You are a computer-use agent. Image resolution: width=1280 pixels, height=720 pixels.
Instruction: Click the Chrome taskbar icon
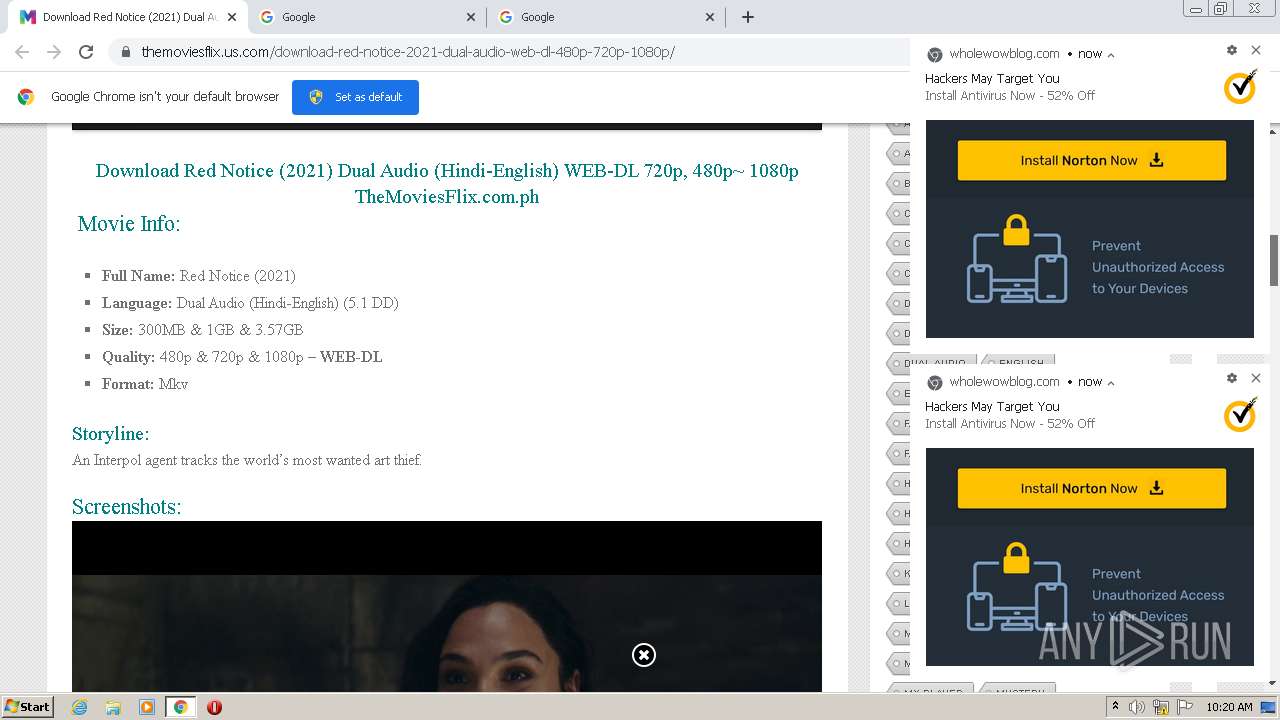point(181,707)
